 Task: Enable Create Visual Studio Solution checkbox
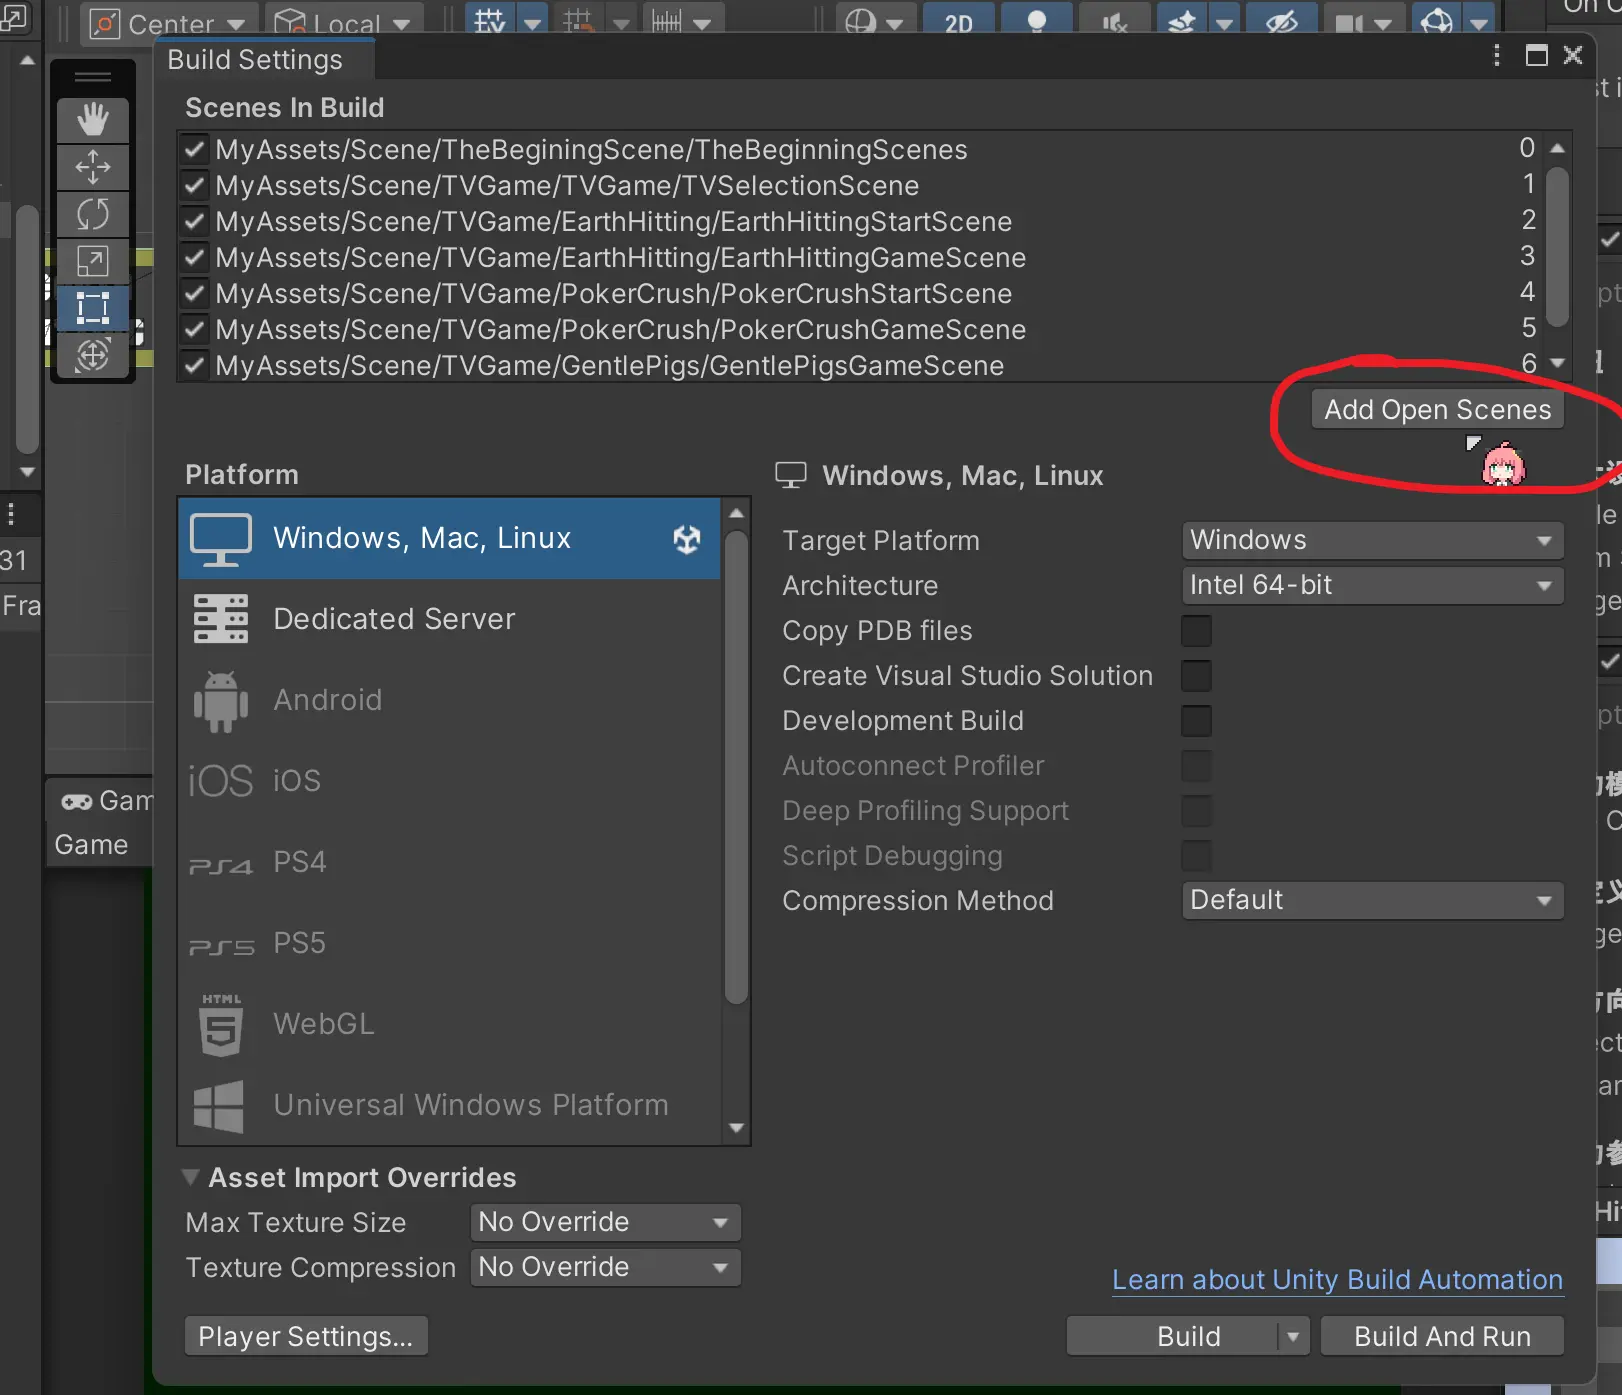tap(1196, 676)
